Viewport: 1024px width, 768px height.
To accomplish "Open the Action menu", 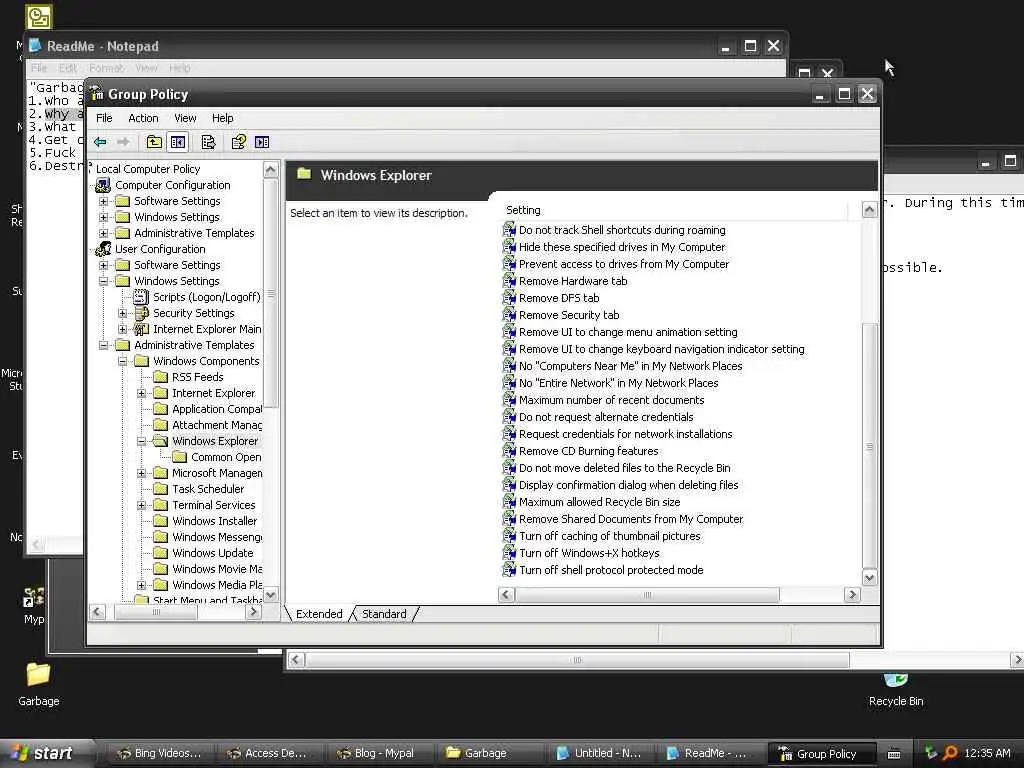I will click(143, 118).
